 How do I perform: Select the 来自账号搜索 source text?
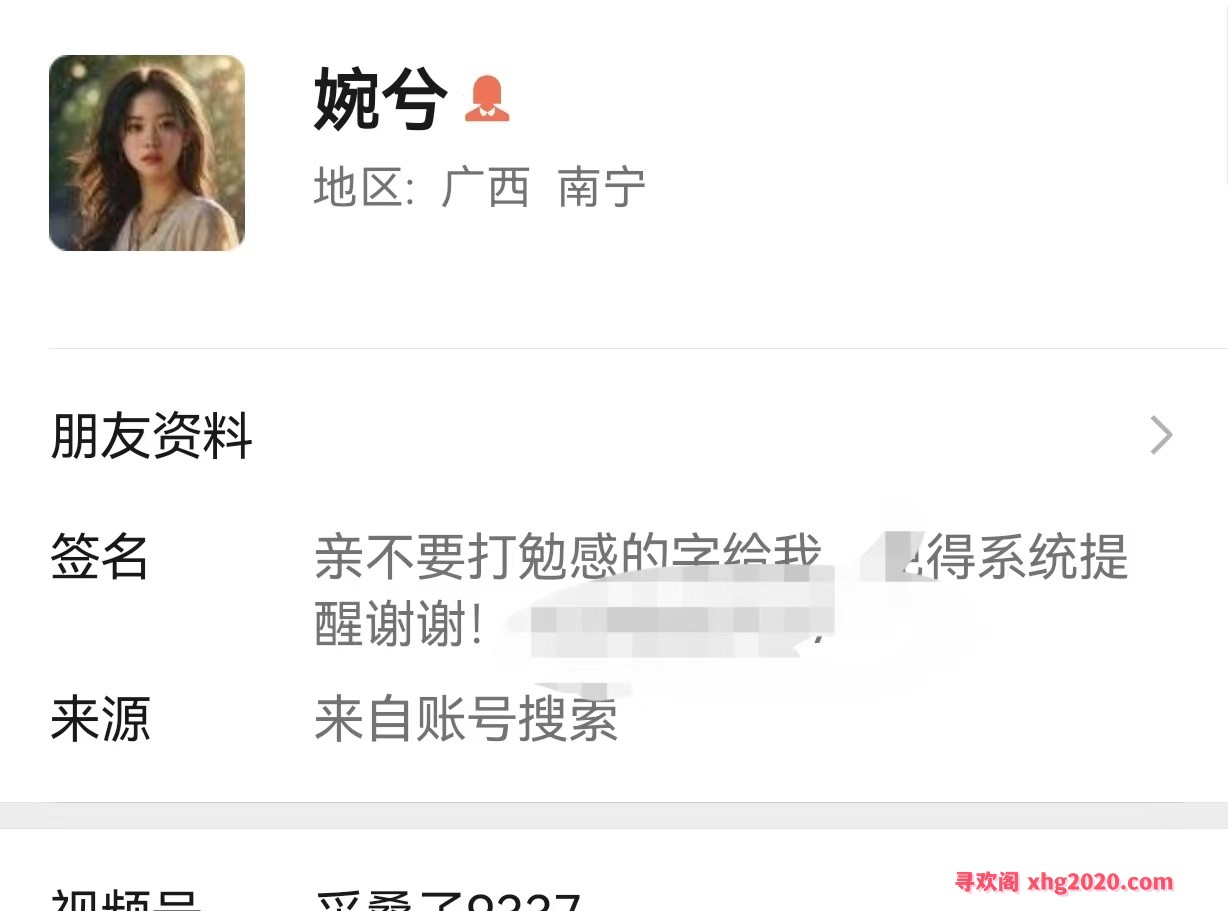tap(466, 719)
